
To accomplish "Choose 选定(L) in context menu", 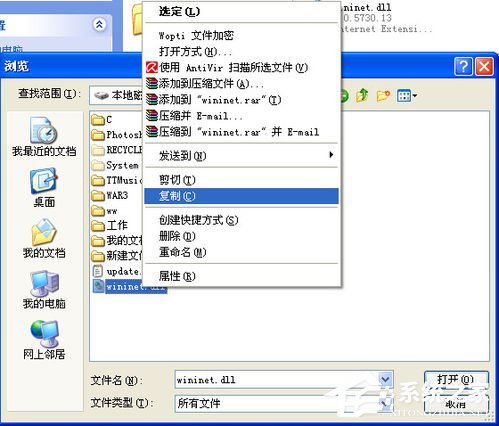I will pyautogui.click(x=241, y=12).
